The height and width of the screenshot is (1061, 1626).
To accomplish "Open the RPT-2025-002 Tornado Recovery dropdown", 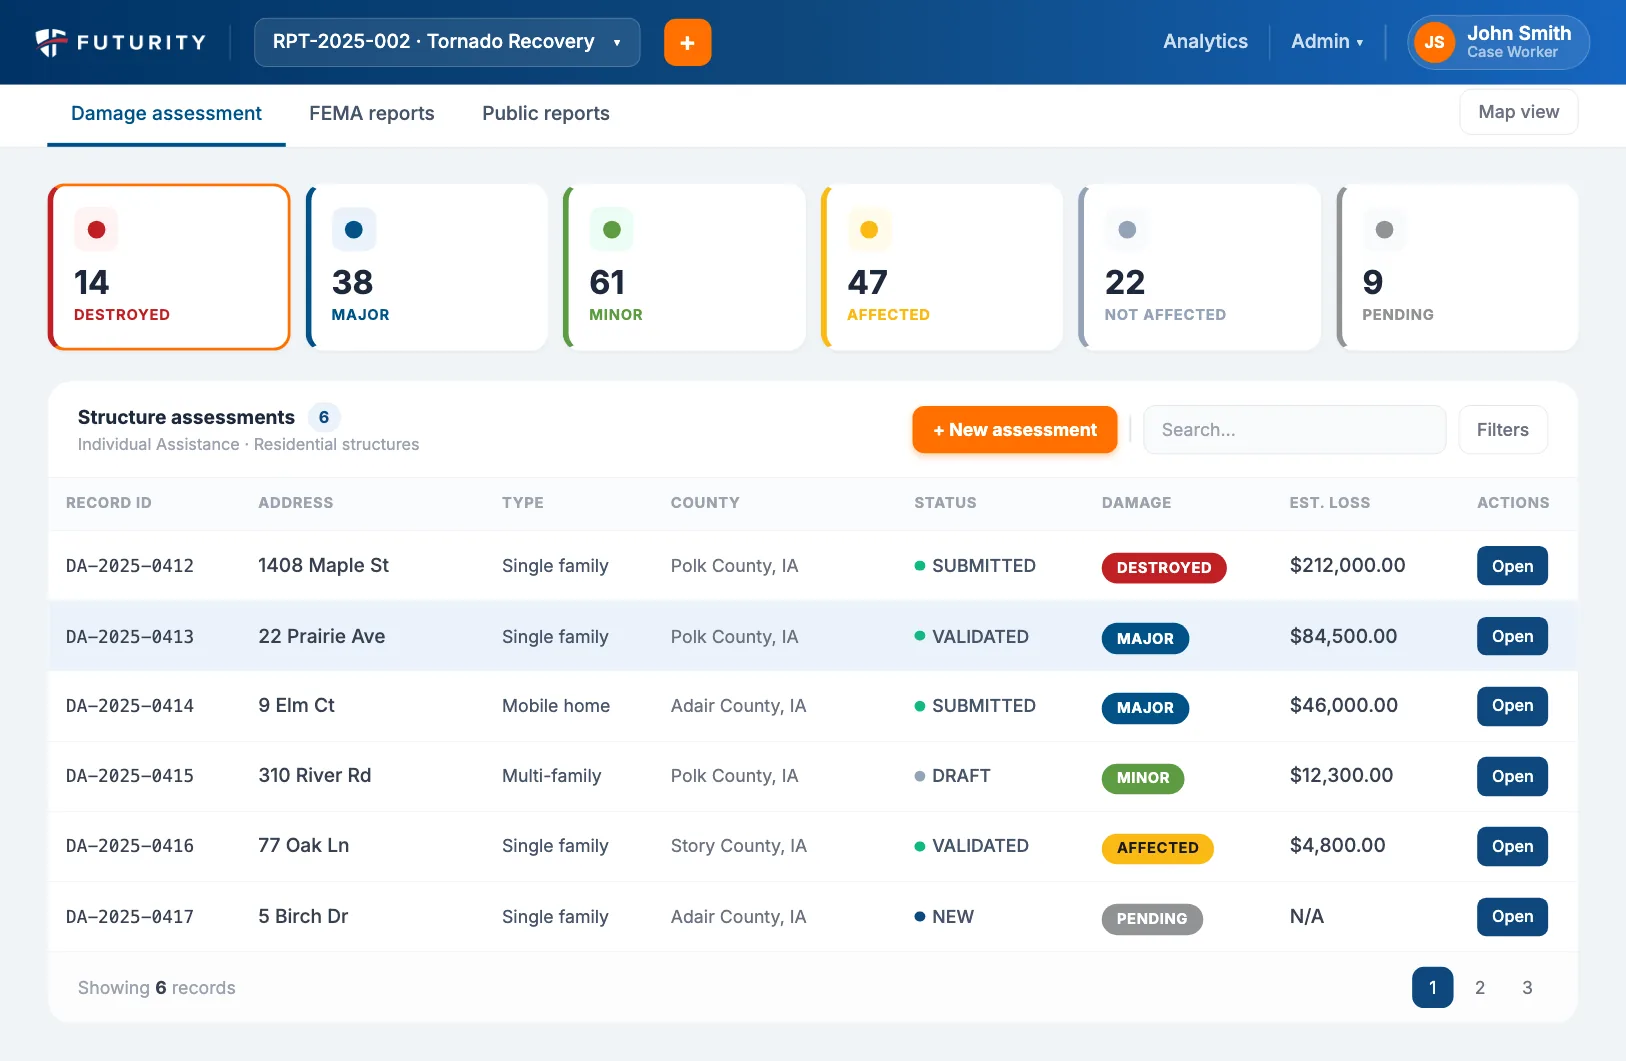I will (x=447, y=42).
